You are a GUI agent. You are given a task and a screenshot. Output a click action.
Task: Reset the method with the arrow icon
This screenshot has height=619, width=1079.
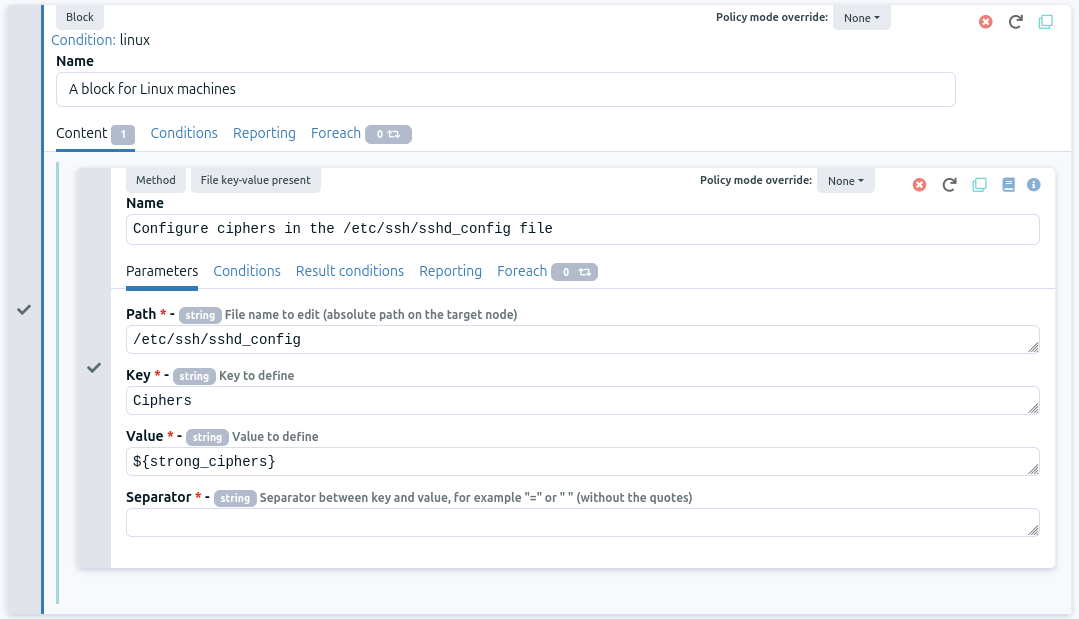click(x=950, y=184)
